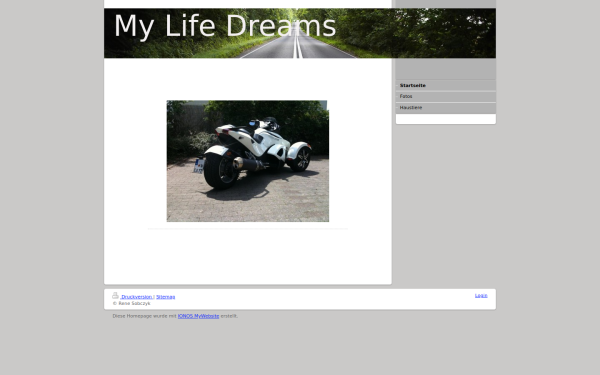The image size is (600, 375).
Task: Click the Login link
Action: point(481,295)
